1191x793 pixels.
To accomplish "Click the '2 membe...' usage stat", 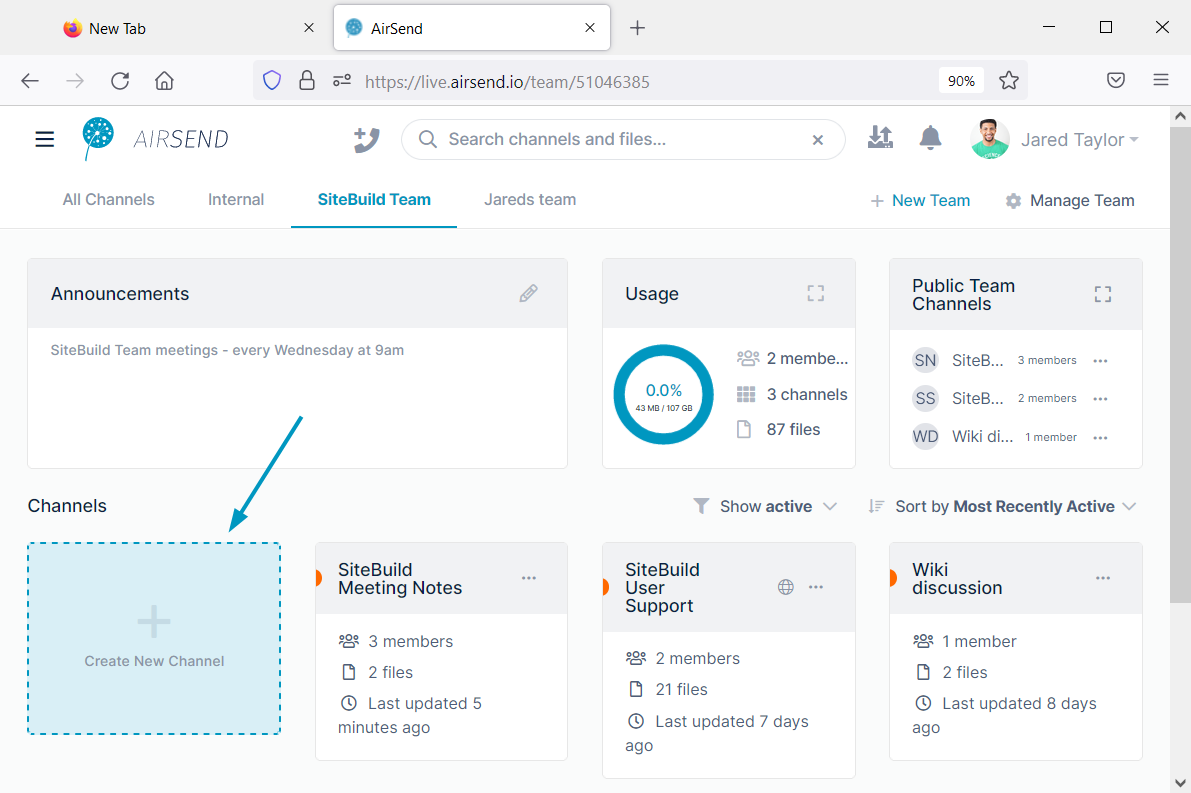I will (x=807, y=359).
